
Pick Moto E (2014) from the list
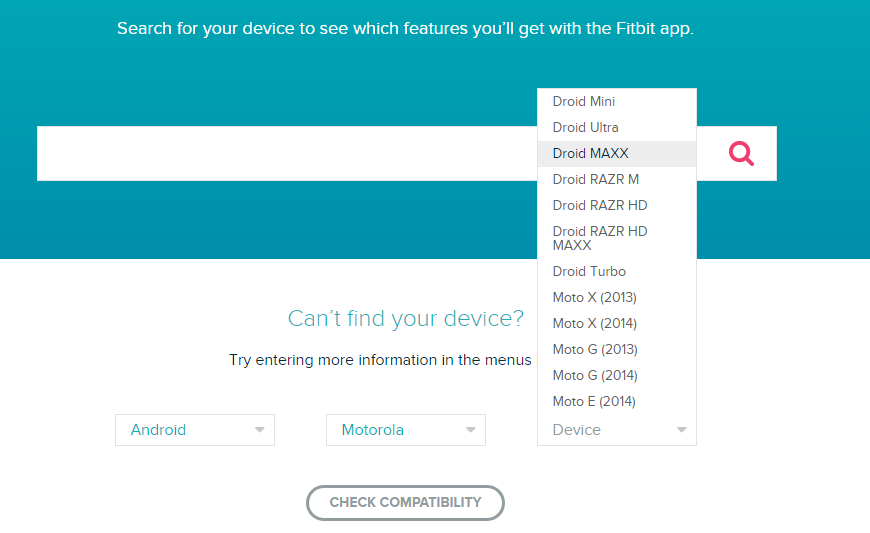click(594, 402)
